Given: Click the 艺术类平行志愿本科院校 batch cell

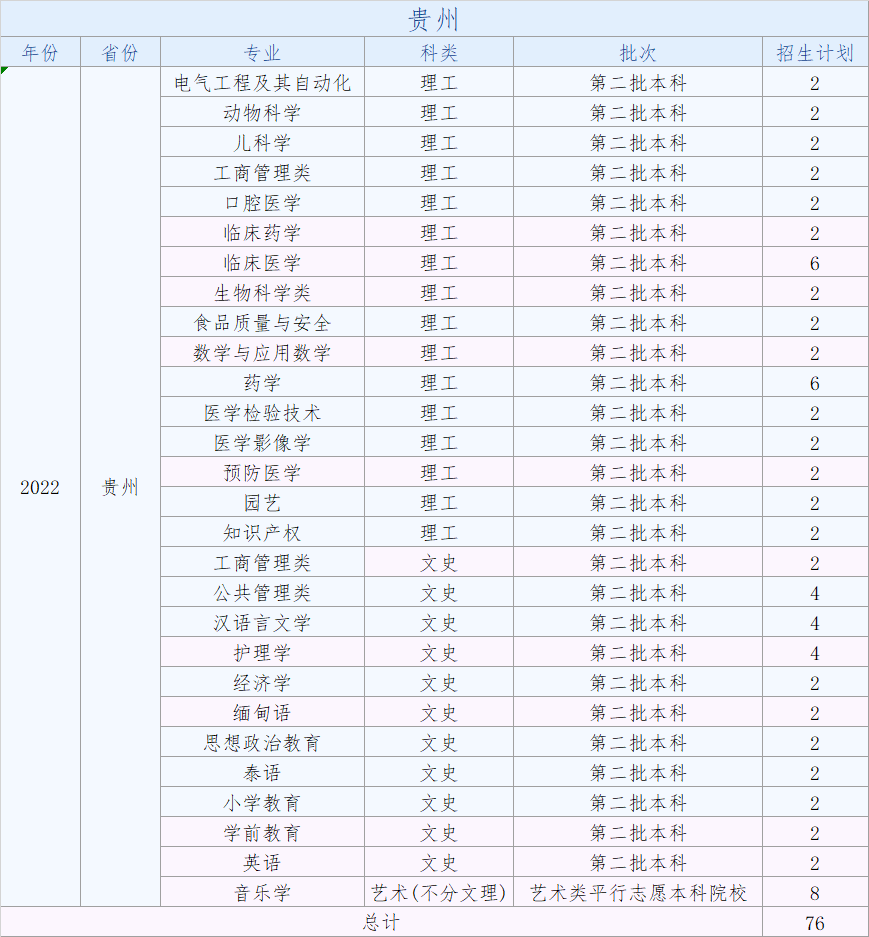Looking at the screenshot, I should tap(638, 893).
